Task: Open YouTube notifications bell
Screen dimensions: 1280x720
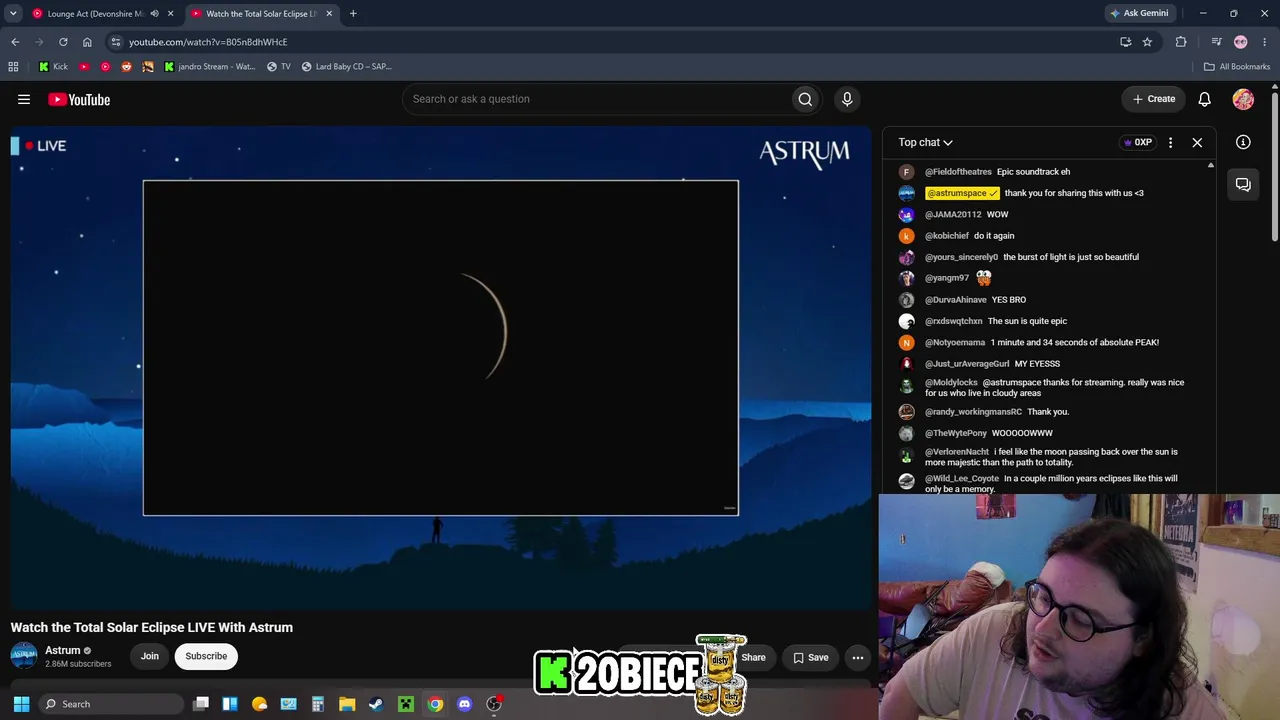Action: pyautogui.click(x=1205, y=99)
